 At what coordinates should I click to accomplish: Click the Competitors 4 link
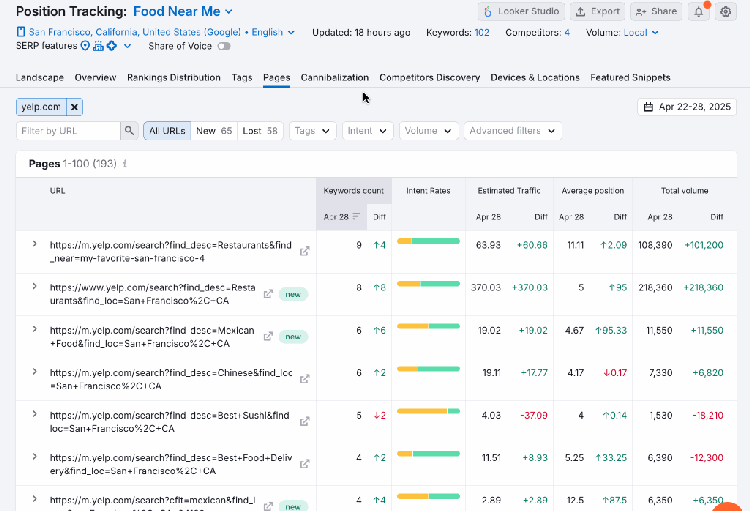567,33
